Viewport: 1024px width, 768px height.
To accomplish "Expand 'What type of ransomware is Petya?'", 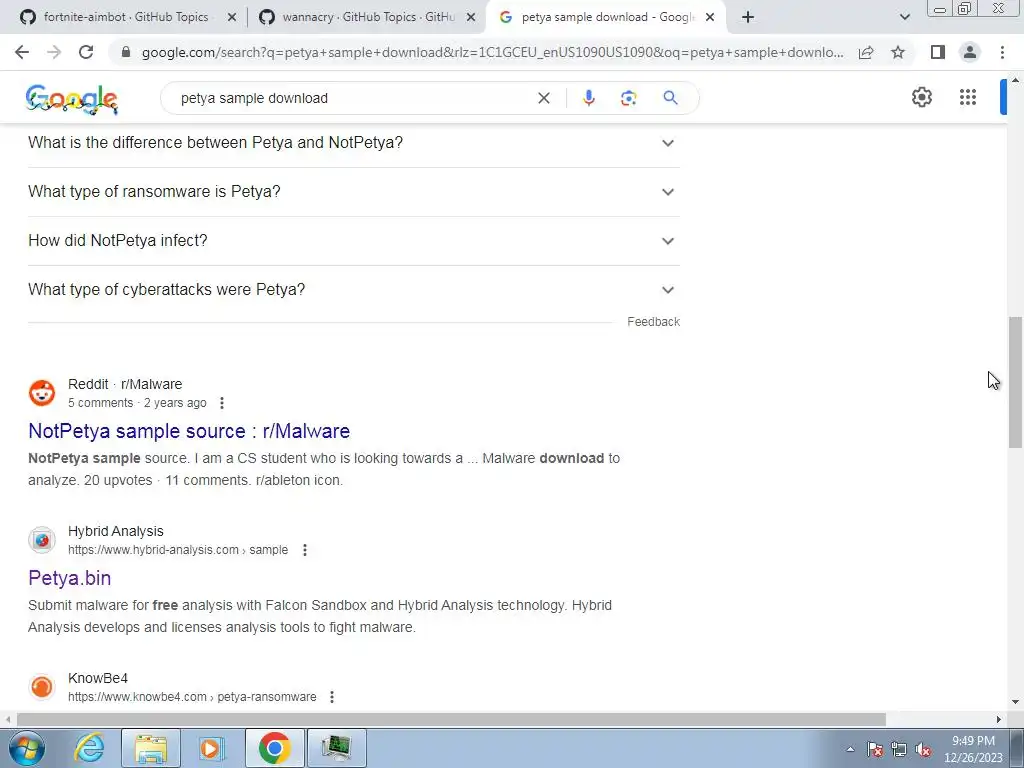I will coord(354,191).
